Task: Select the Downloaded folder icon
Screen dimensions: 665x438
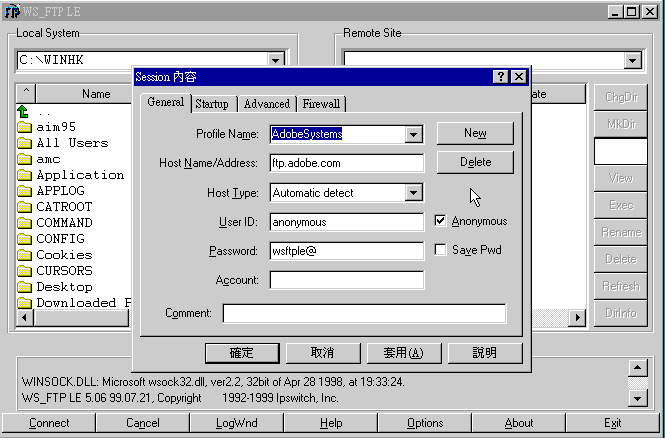Action: (24, 303)
